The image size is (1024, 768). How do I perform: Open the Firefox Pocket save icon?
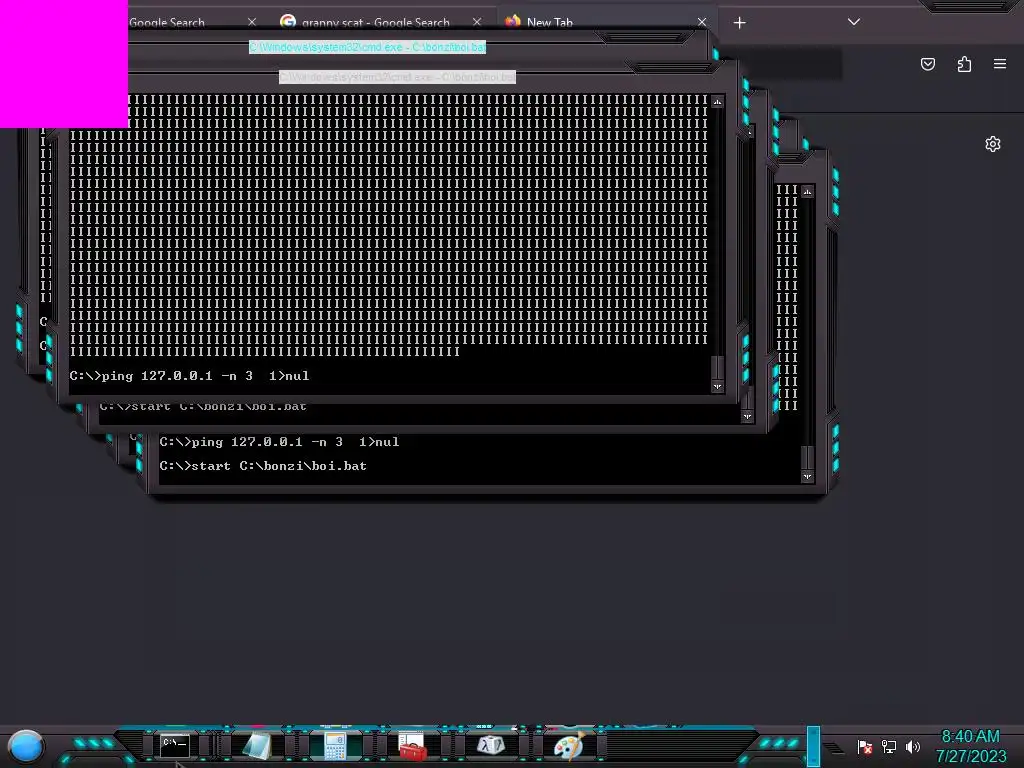928,64
